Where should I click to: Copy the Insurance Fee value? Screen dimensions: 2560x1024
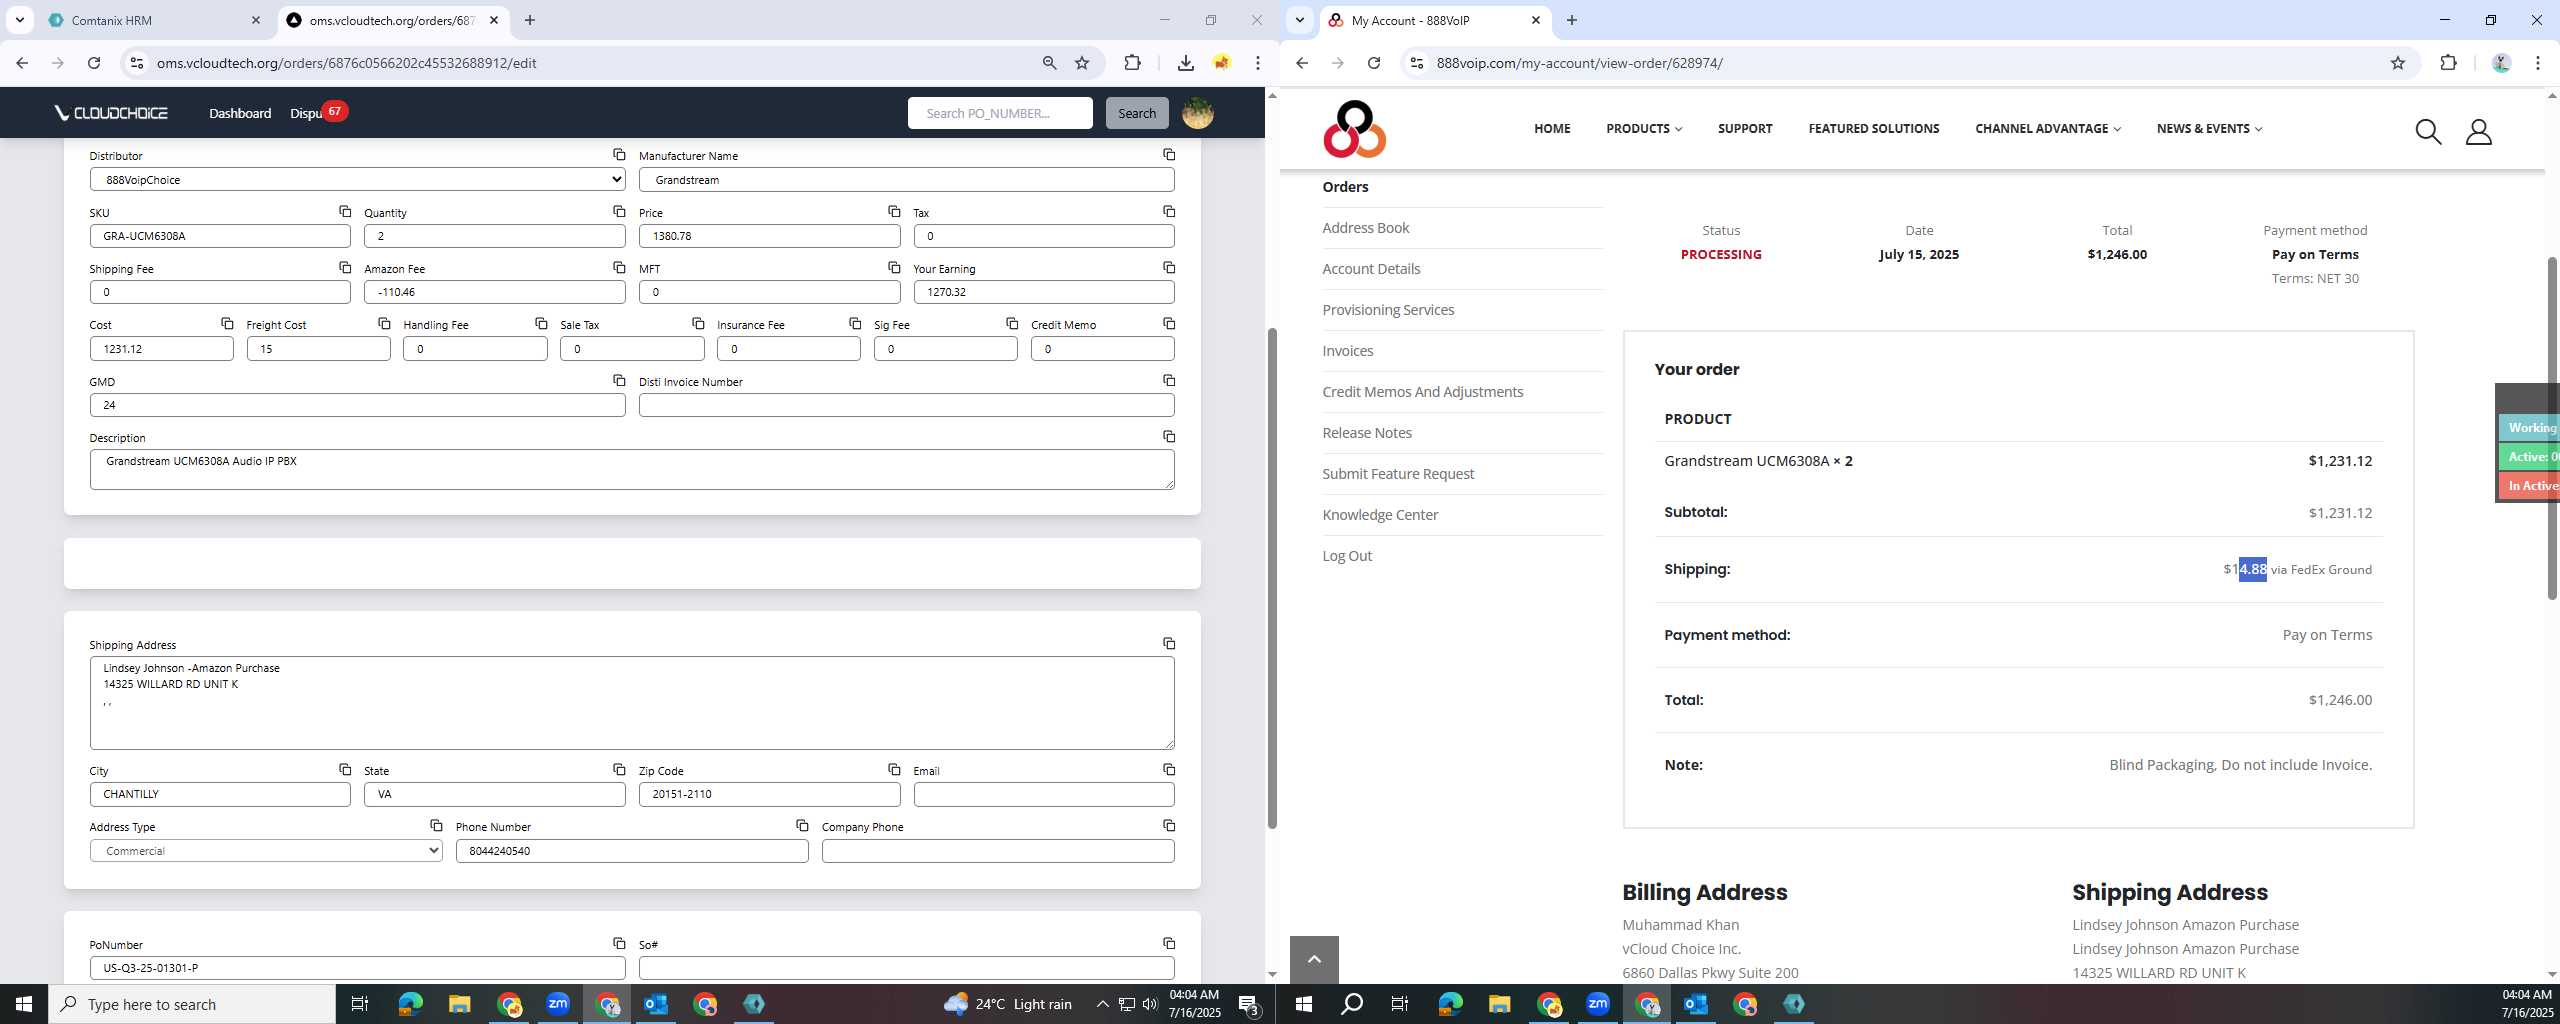coord(855,324)
